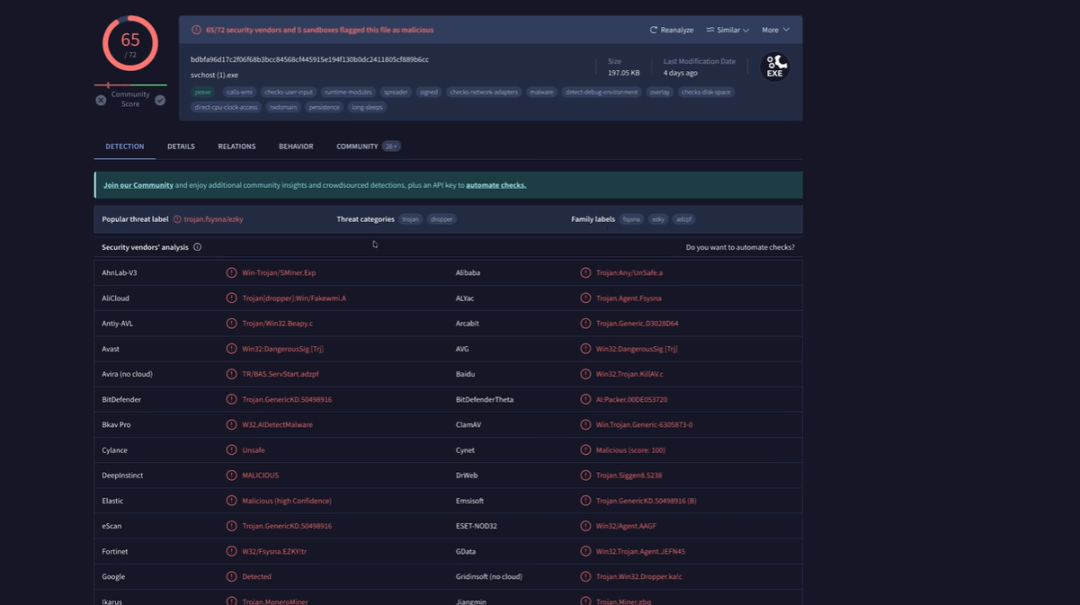1080x605 pixels.
Task: Open the automate checks link
Action: 496,185
